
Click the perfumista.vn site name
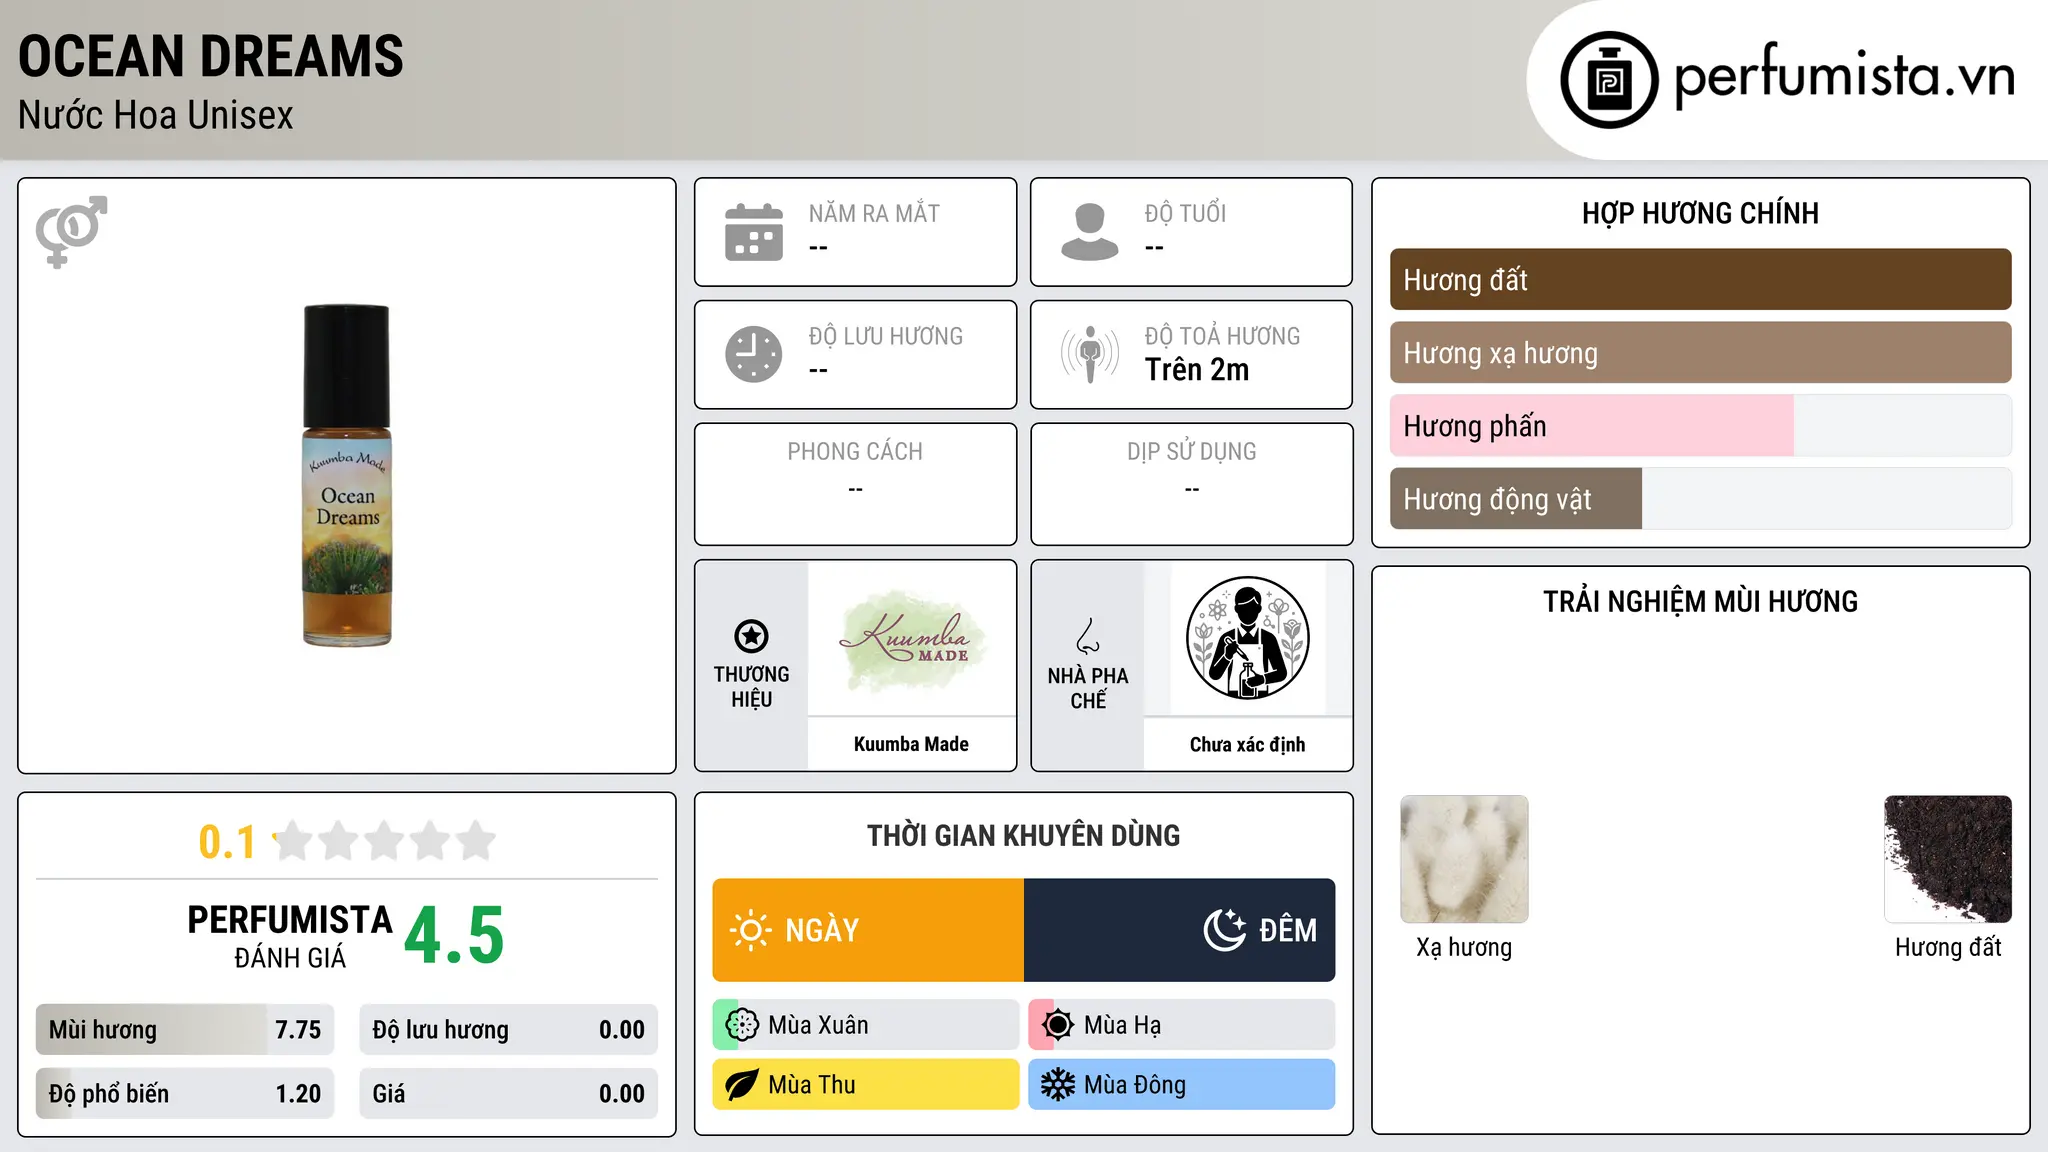[1844, 76]
